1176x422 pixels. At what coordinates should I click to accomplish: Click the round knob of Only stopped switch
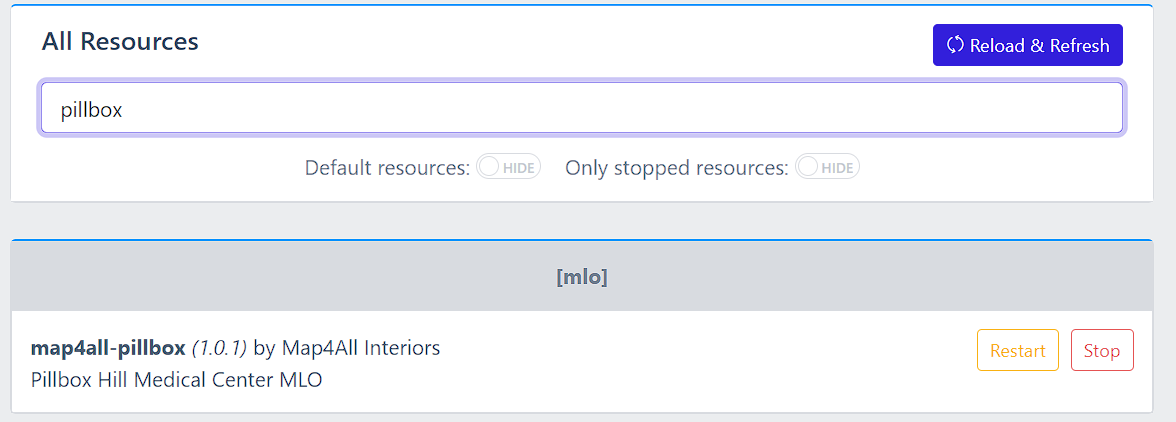(x=808, y=167)
